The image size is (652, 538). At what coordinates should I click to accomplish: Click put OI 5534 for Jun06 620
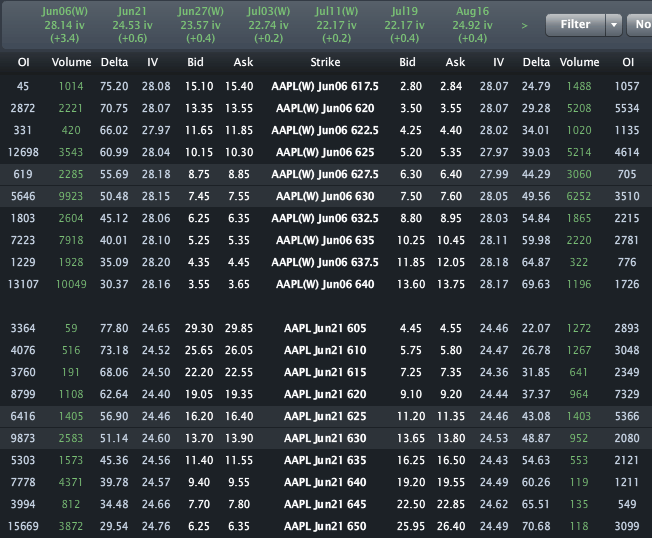(627, 109)
